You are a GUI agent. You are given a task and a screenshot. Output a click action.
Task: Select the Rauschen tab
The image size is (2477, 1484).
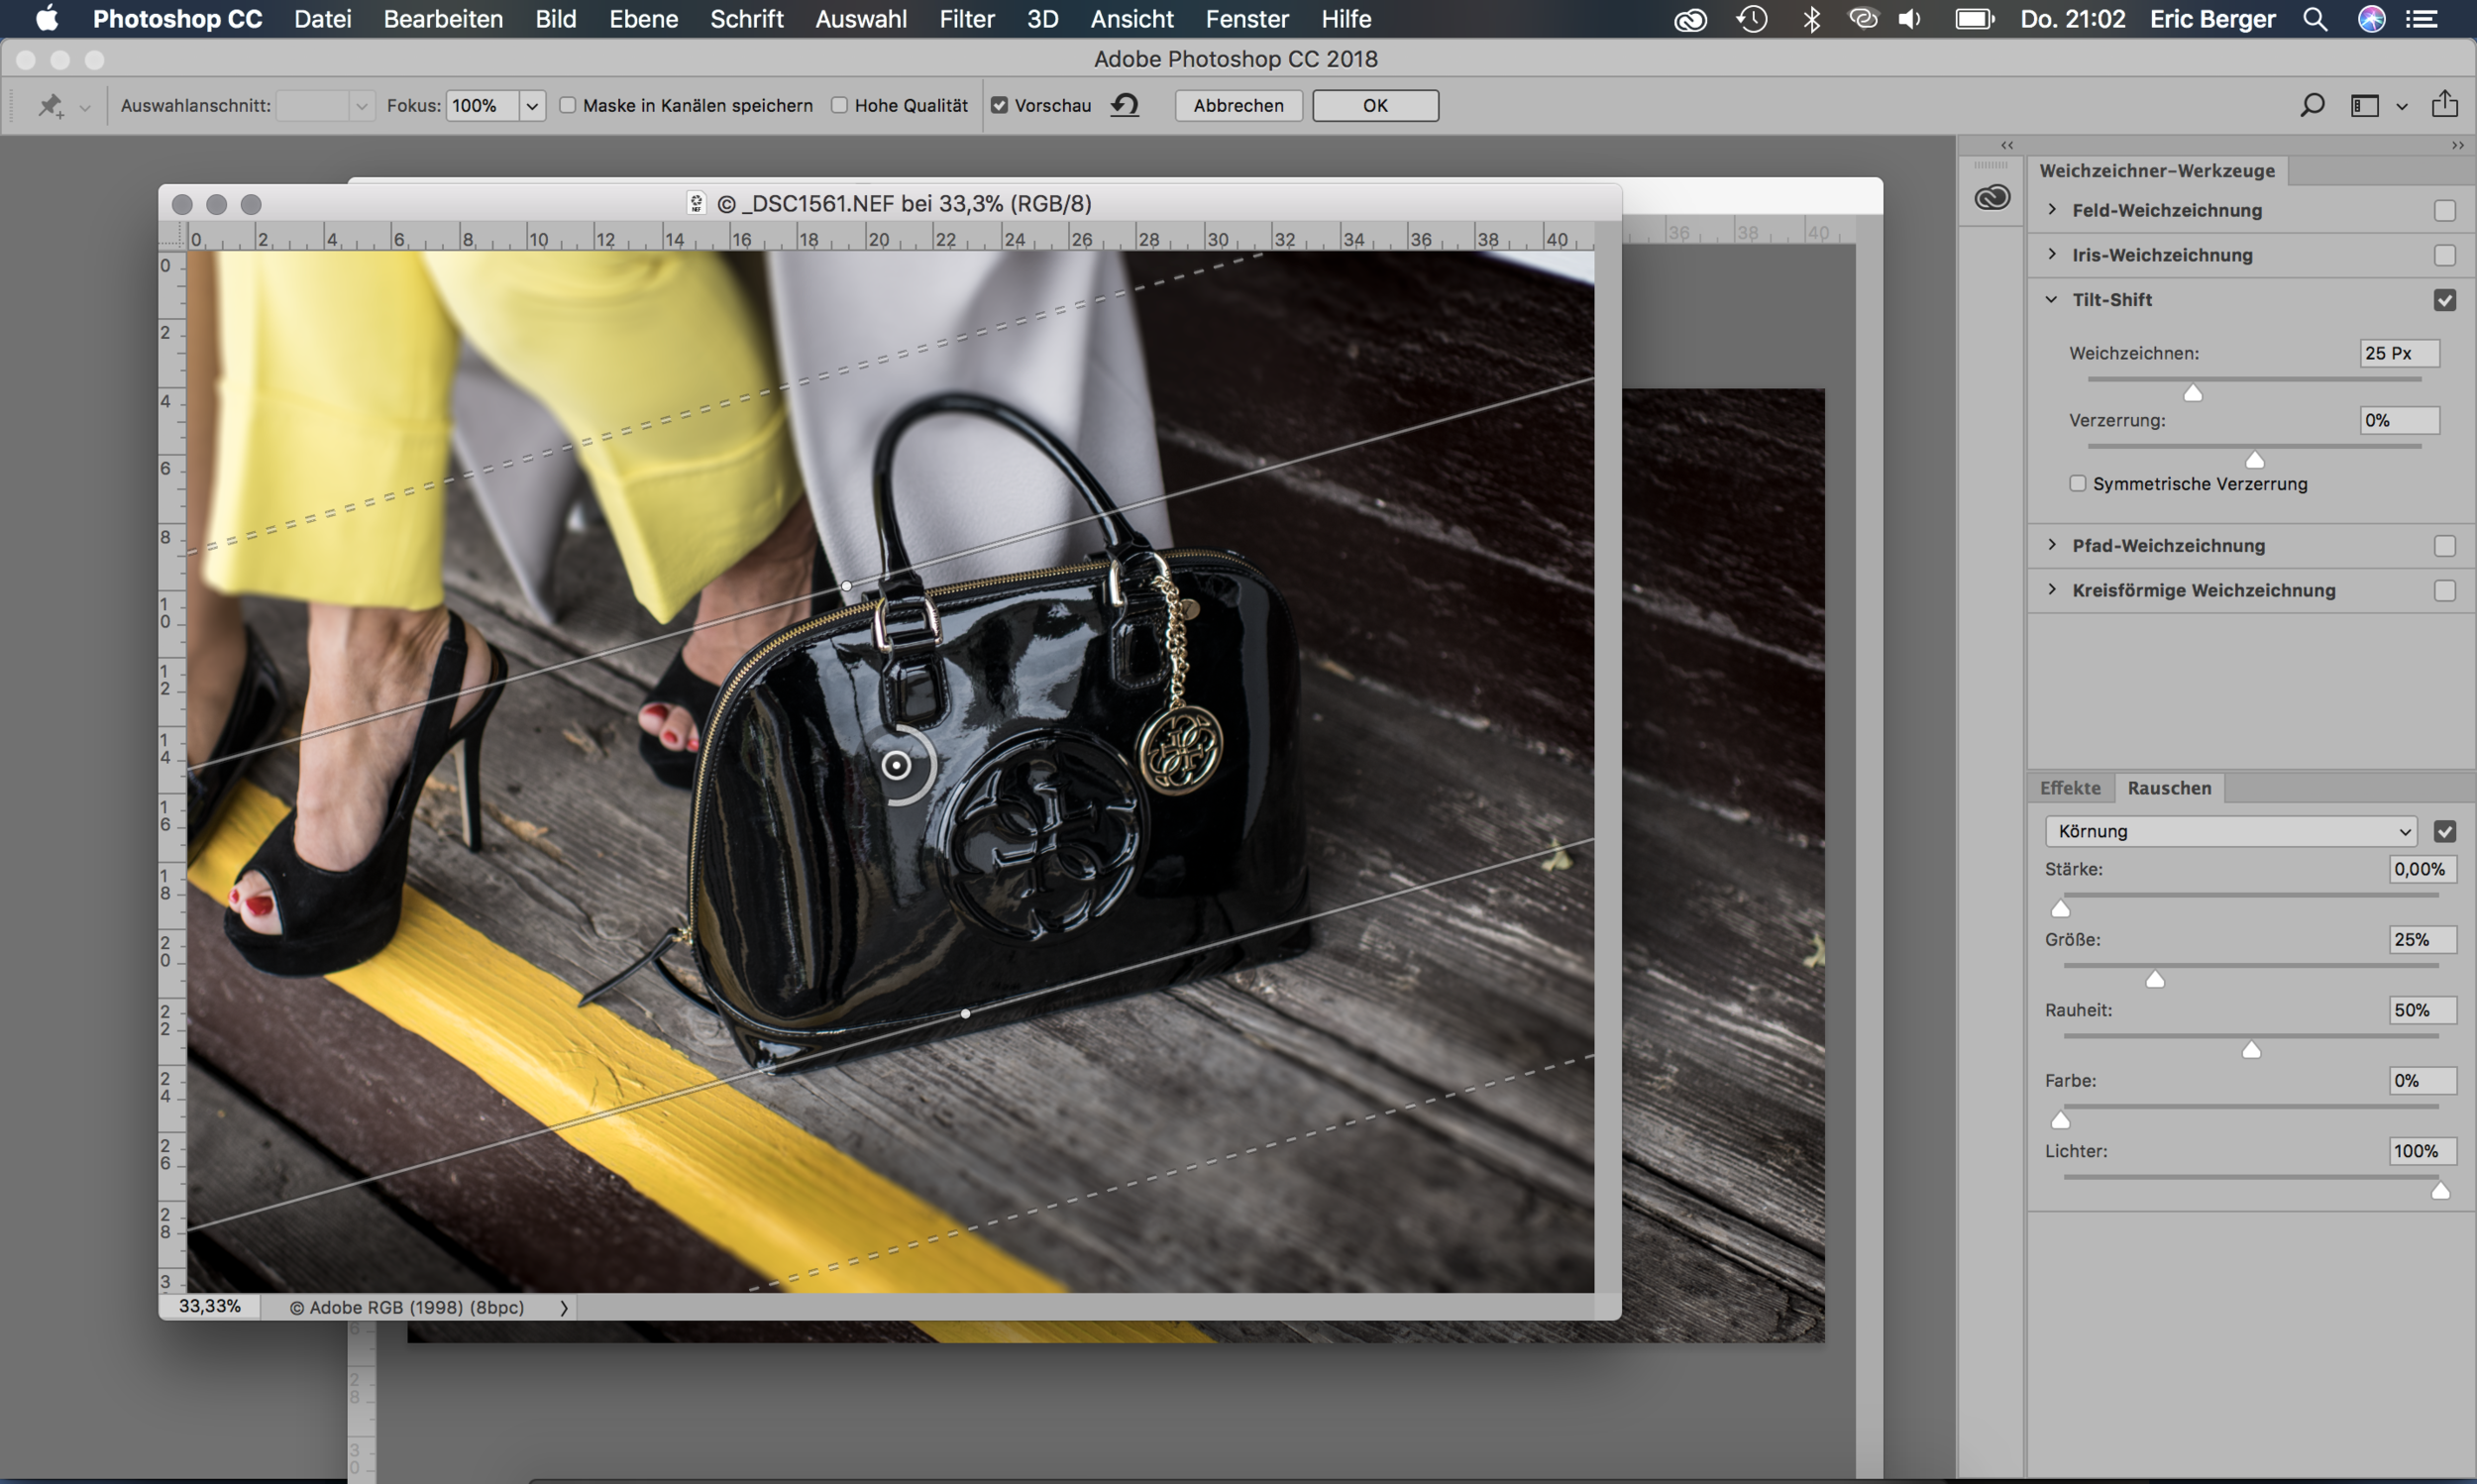click(x=2169, y=788)
